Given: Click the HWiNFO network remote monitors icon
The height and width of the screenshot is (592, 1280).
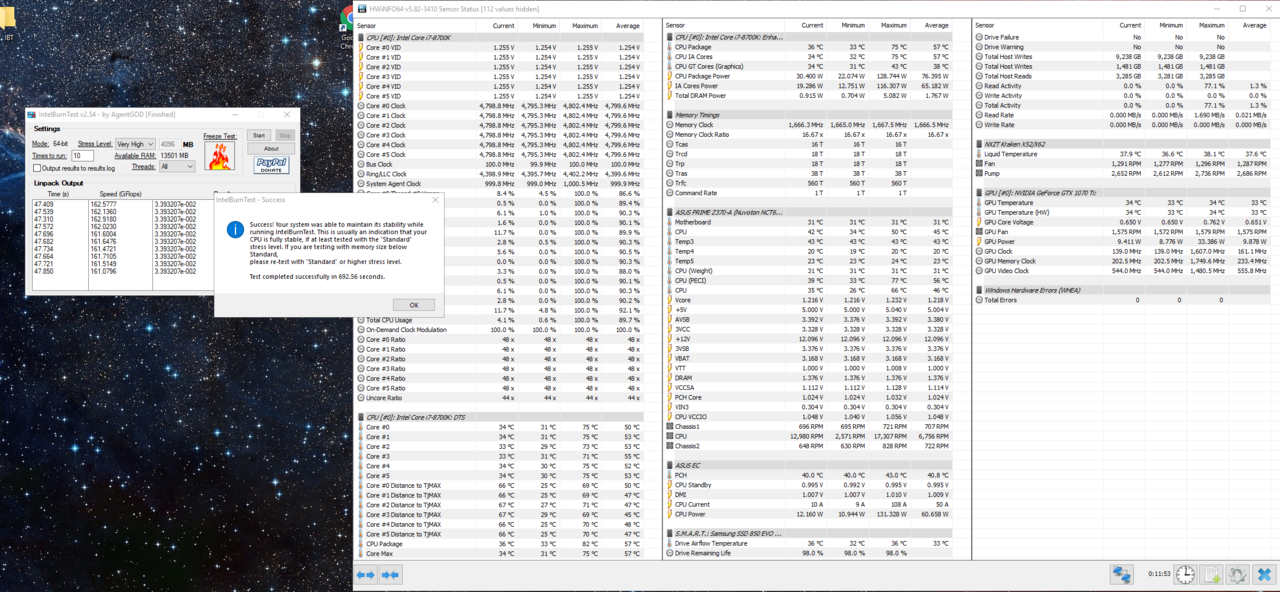Looking at the screenshot, I should pos(1121,575).
